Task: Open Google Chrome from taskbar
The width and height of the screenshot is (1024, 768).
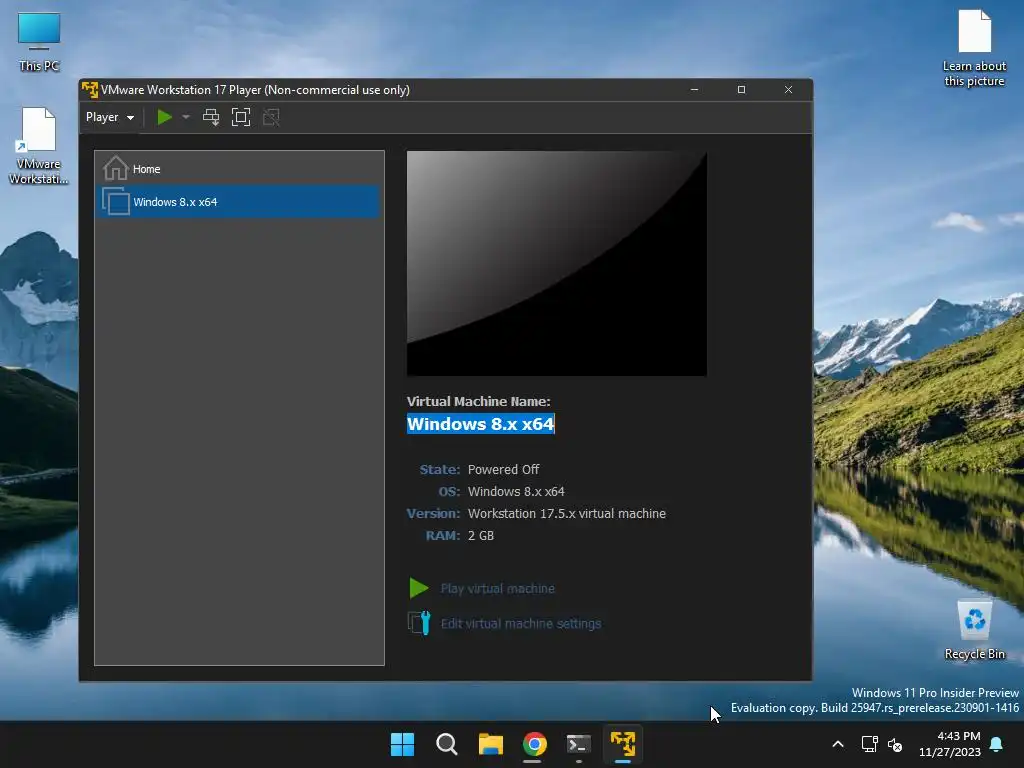Action: coord(534,744)
